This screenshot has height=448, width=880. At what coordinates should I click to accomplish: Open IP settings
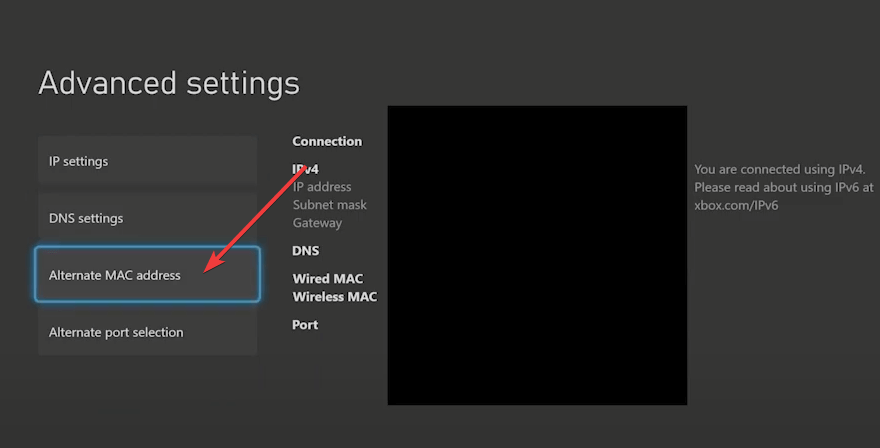[148, 161]
